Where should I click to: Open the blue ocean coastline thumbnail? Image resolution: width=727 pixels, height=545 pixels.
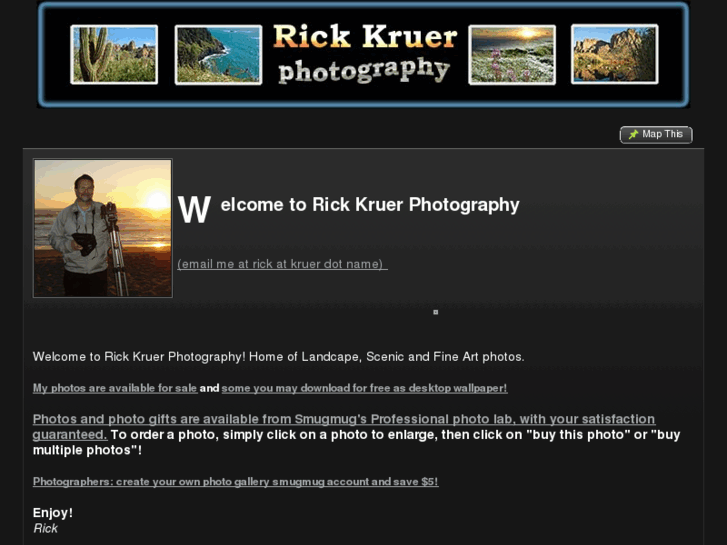pos(218,55)
